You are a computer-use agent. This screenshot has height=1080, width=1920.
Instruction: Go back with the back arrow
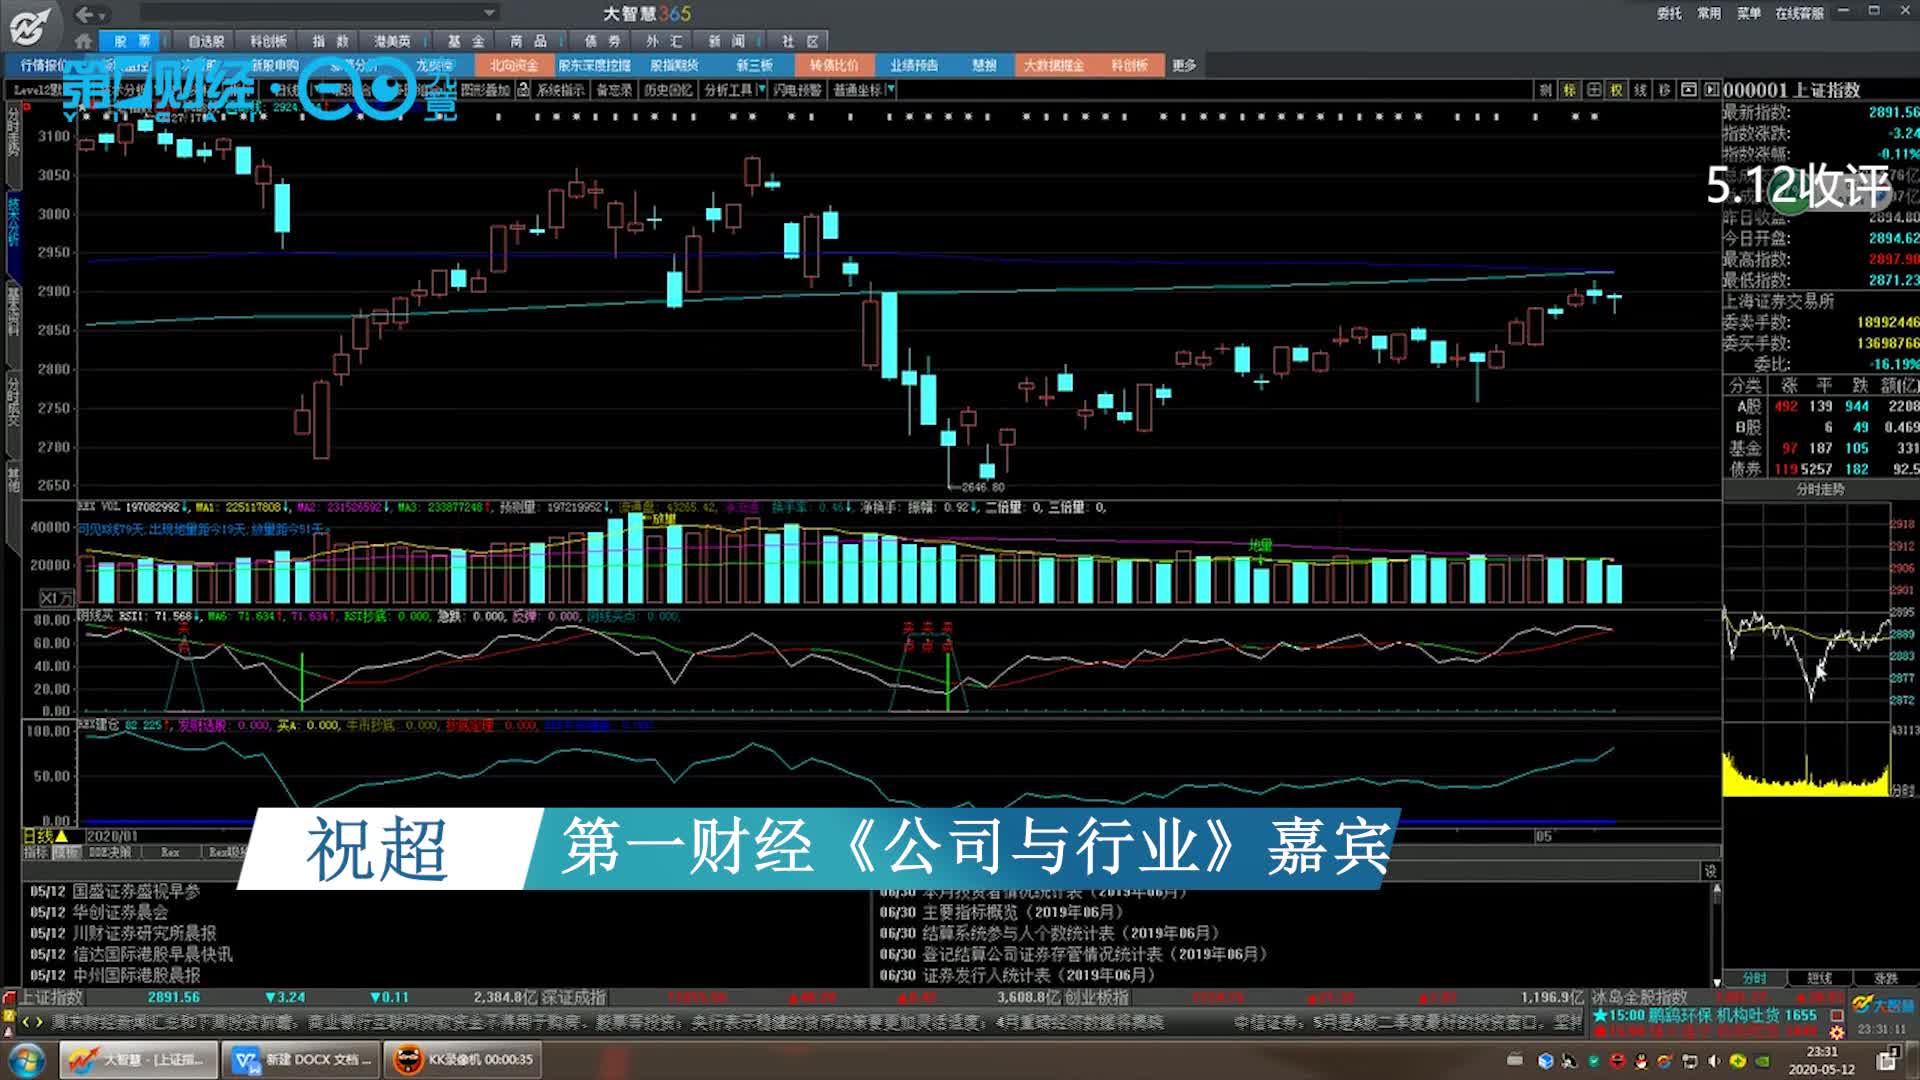(x=85, y=14)
